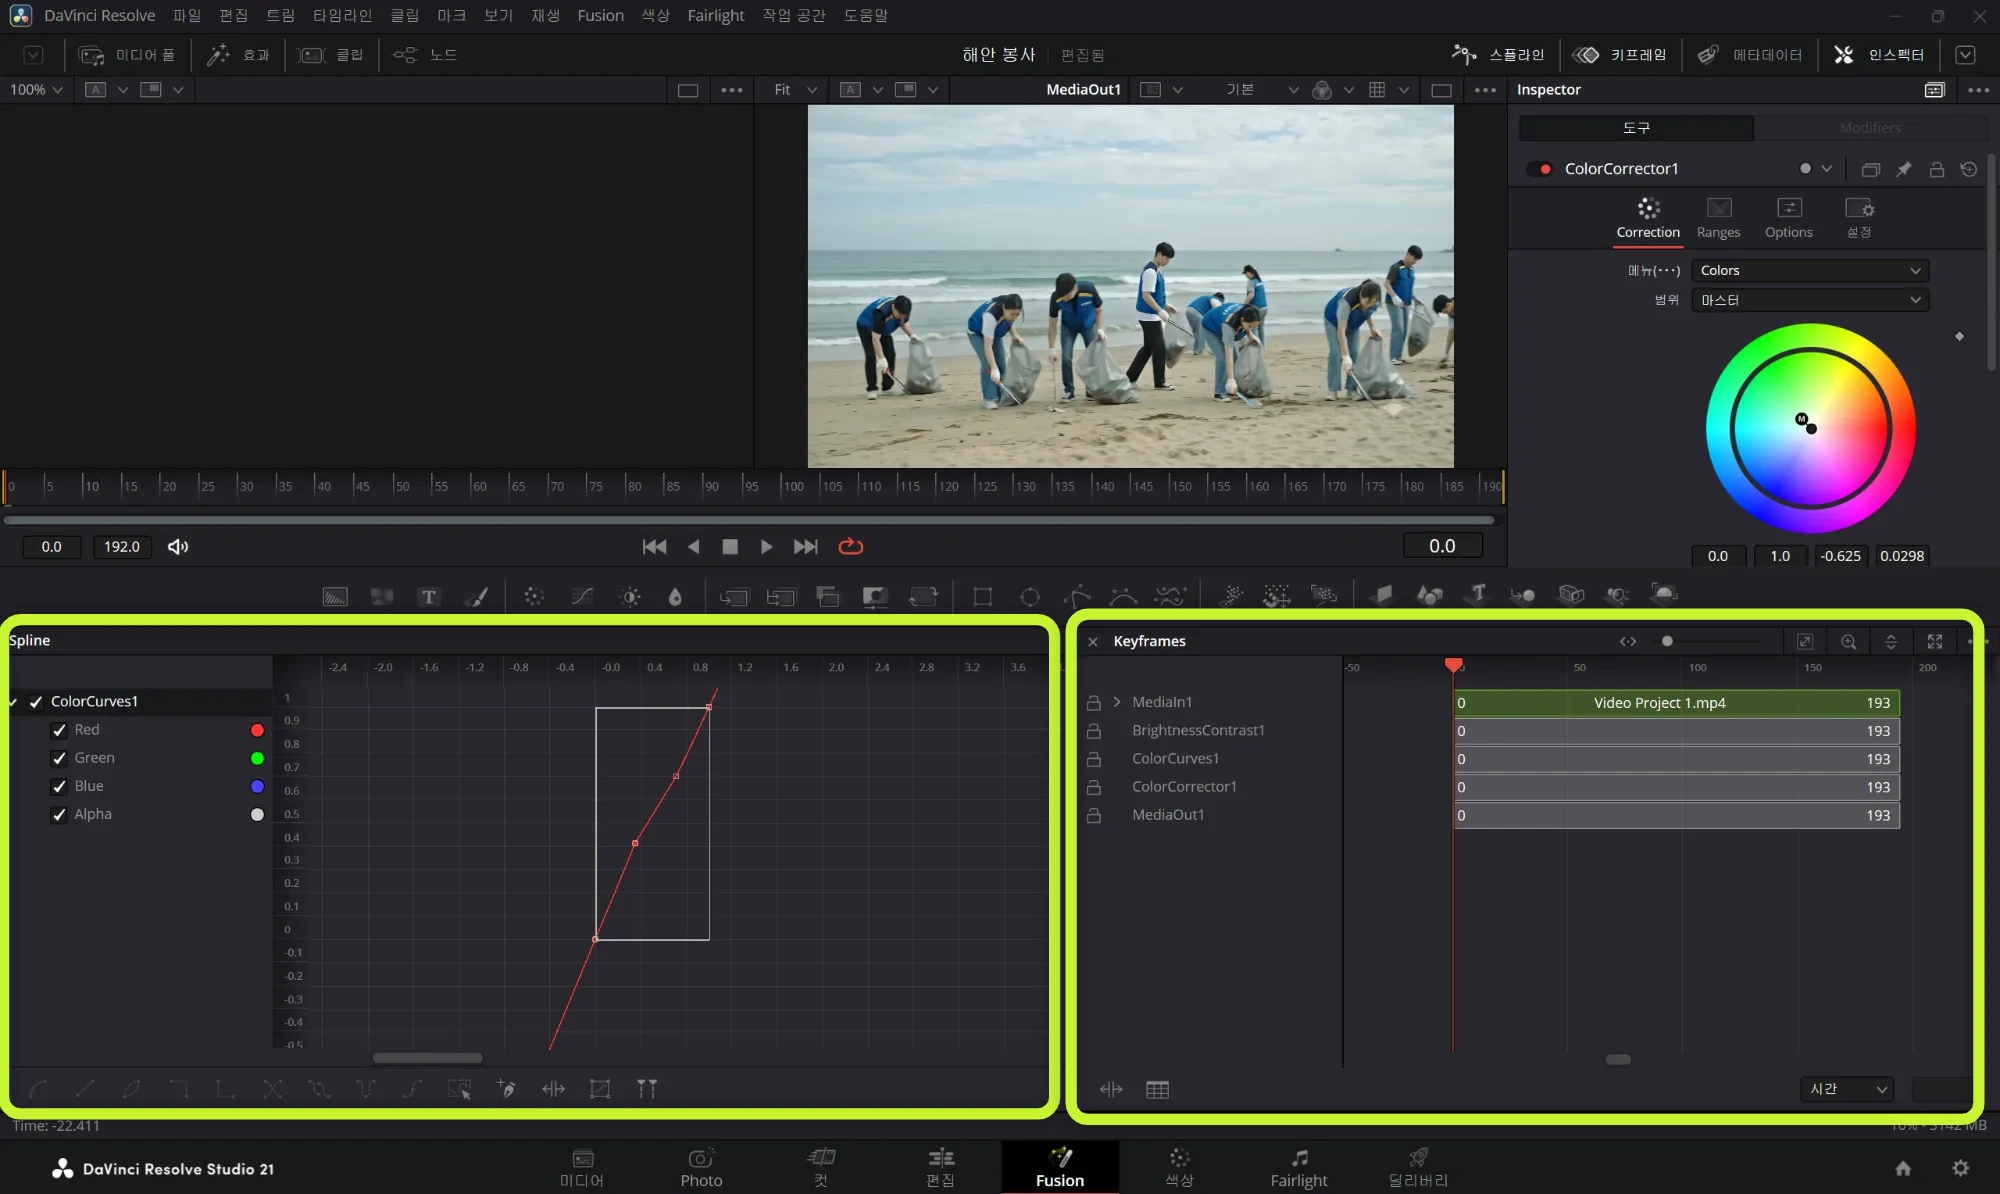Viewport: 2000px width, 1194px height.
Task: Uncheck the Blue spline channel
Action: tap(59, 786)
